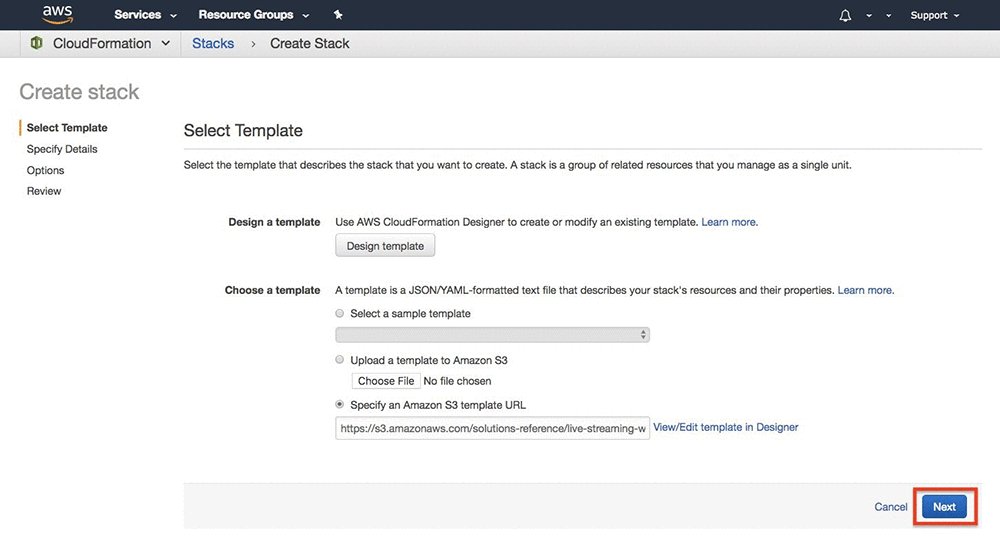Select the sample template radio button
Viewport: 1000px width, 554px height.
339,313
